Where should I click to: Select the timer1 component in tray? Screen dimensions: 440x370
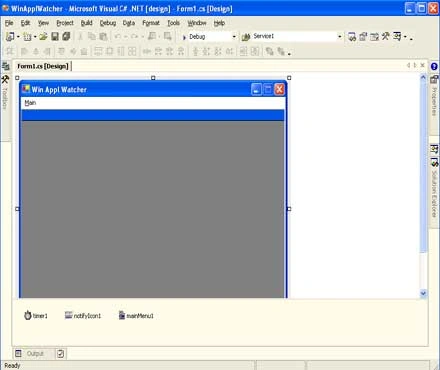[36, 315]
